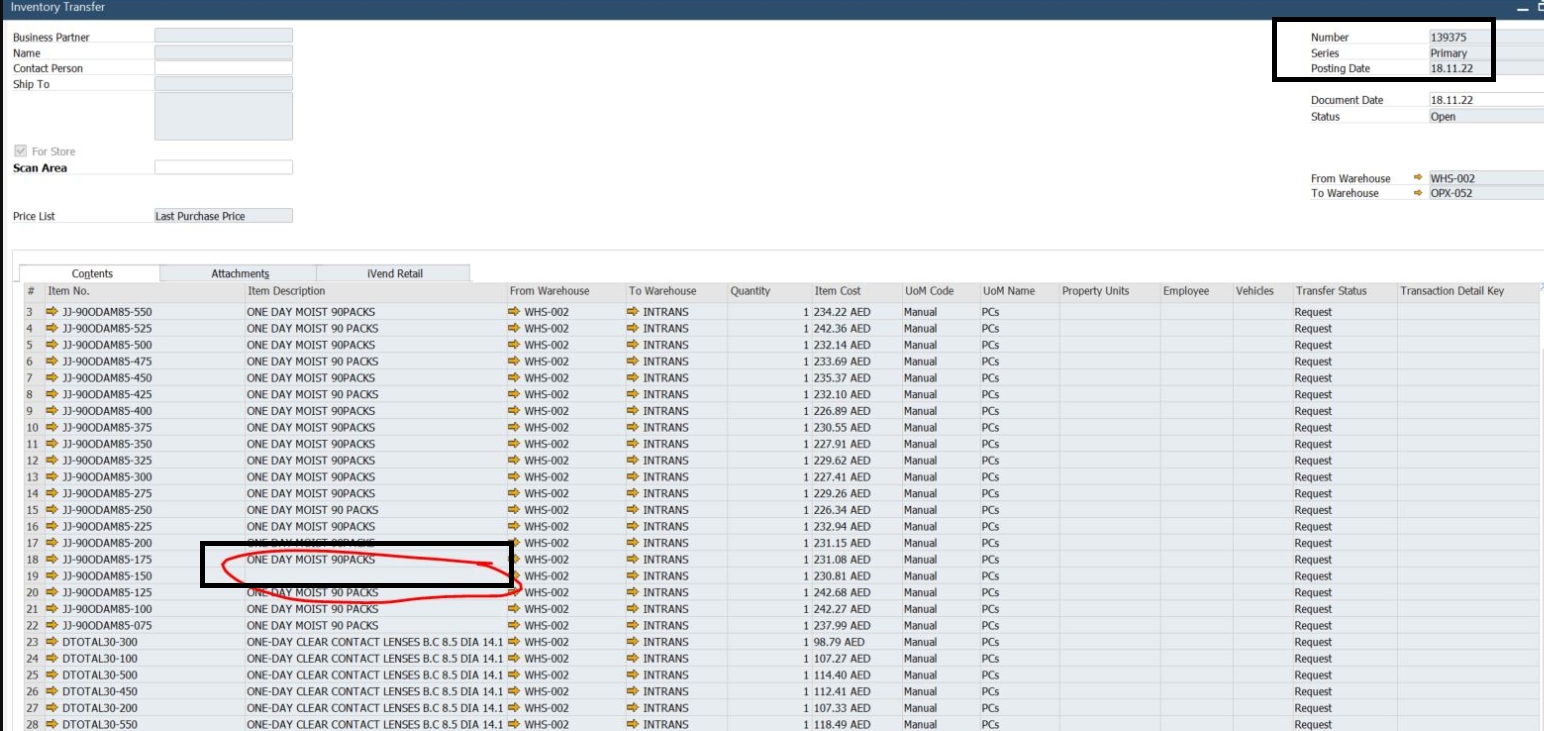Select the Manual UoM cell in DTOTAL30-550 row
The height and width of the screenshot is (731, 1544).
939,724
